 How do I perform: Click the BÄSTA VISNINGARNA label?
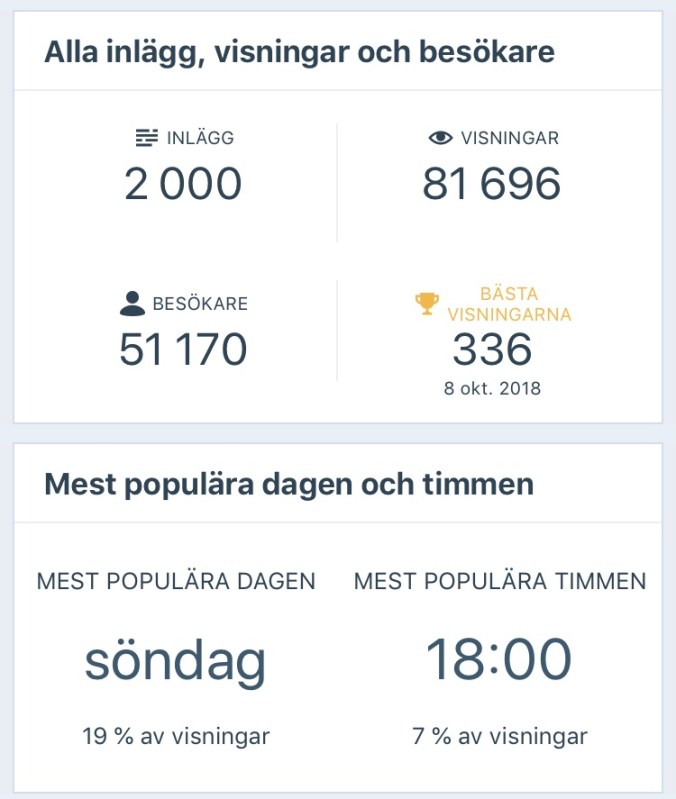pos(510,304)
